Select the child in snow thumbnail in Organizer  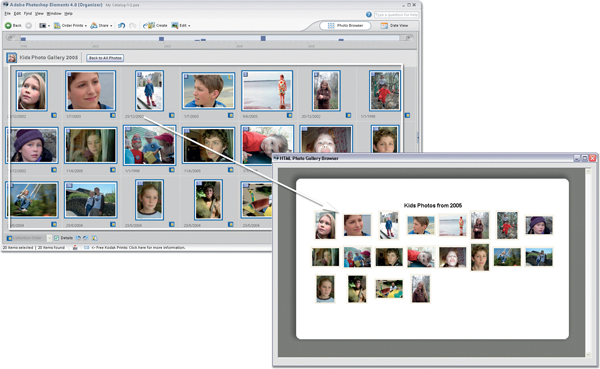[x=149, y=91]
